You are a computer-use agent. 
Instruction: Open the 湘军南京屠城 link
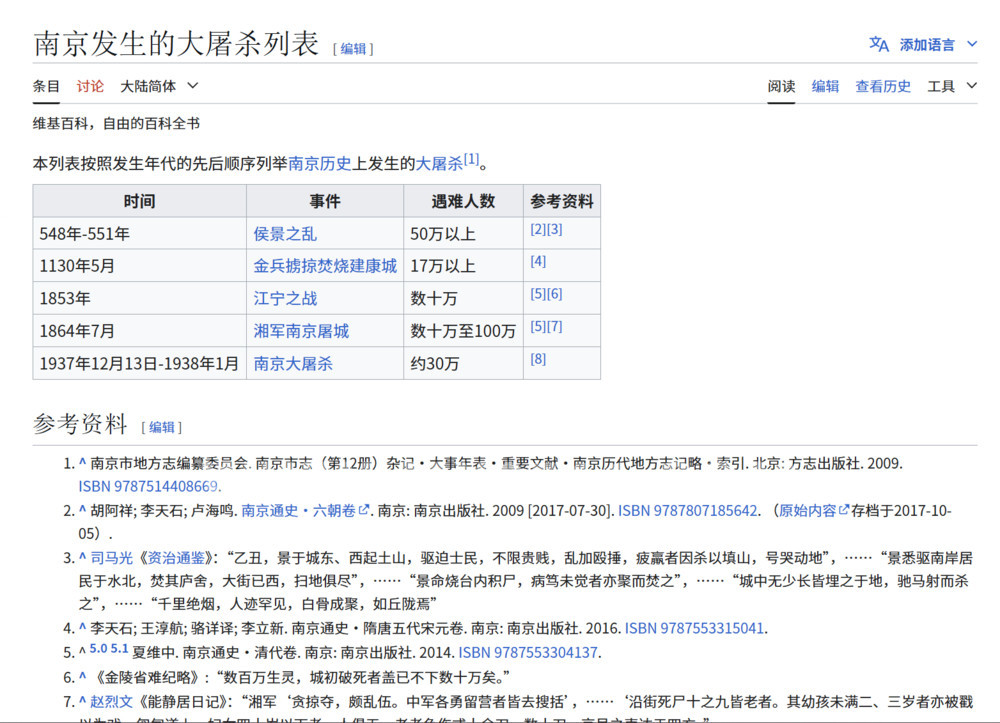[300, 331]
